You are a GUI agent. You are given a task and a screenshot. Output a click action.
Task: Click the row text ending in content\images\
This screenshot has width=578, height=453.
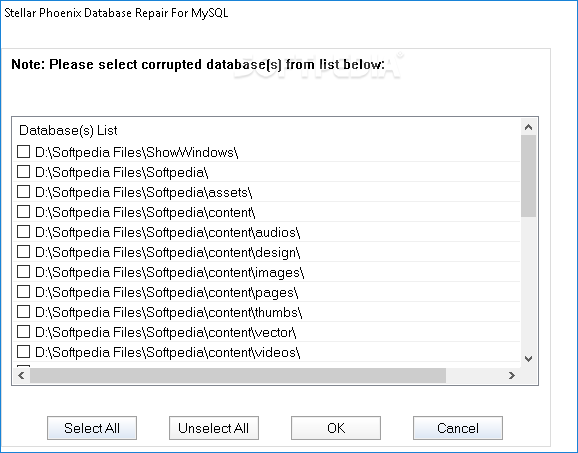coord(170,272)
